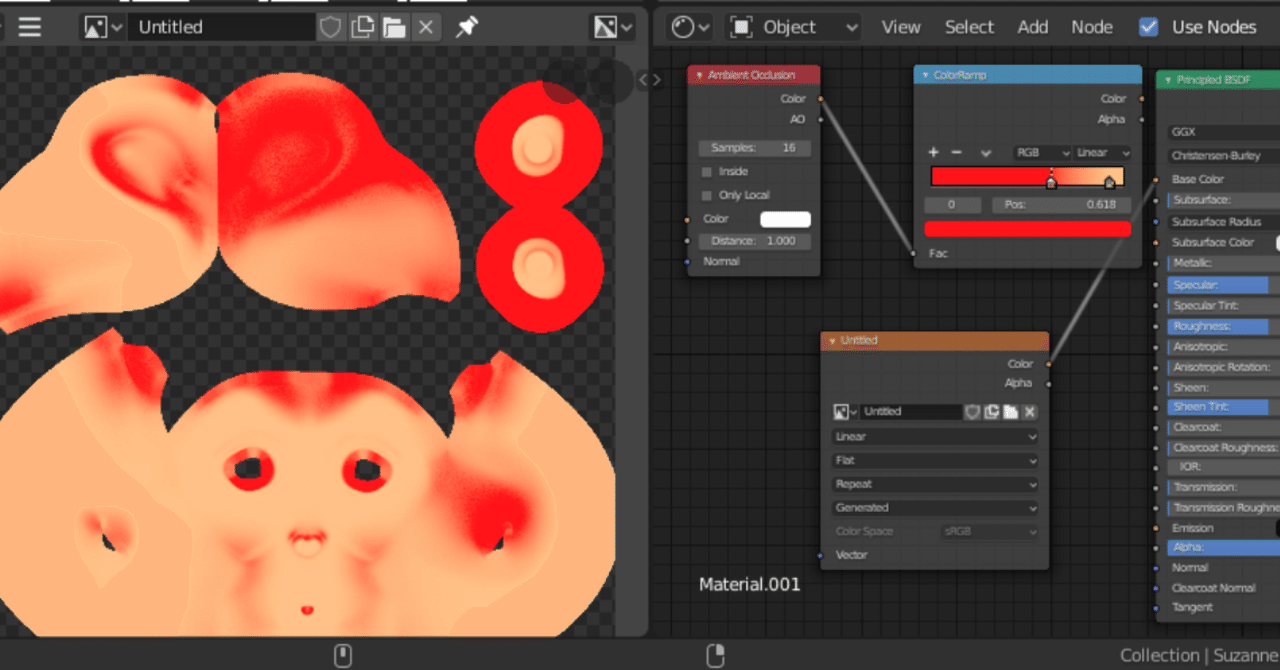Open the RGB color mode dropdown
This screenshot has height=670, width=1280.
1042,153
